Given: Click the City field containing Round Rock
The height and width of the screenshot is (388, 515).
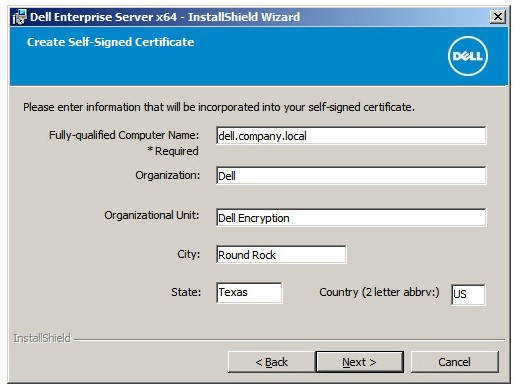Looking at the screenshot, I should [281, 255].
